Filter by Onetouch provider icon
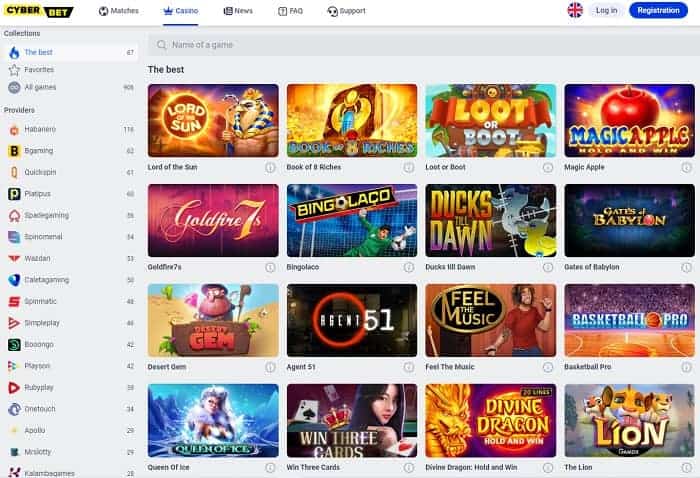 pyautogui.click(x=14, y=409)
